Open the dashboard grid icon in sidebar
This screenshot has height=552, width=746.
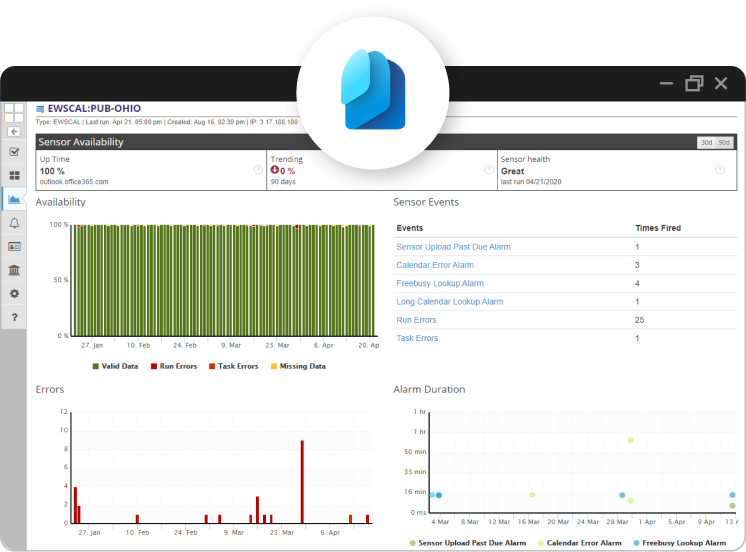point(14,176)
